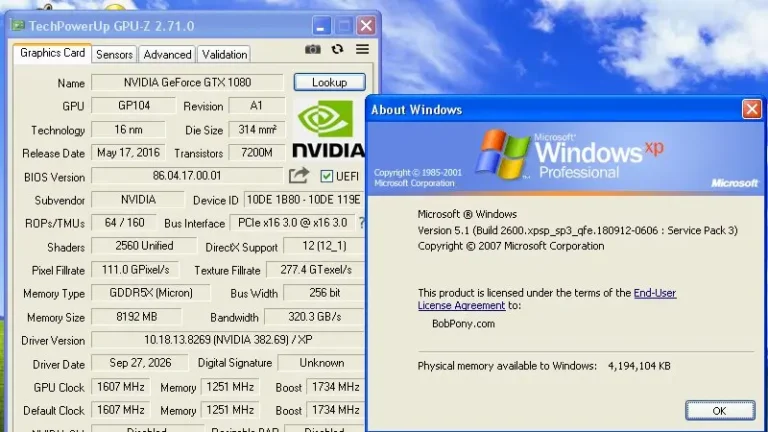Screen dimensions: 768x432
Task: Close the About Windows dialog
Action: click(752, 109)
